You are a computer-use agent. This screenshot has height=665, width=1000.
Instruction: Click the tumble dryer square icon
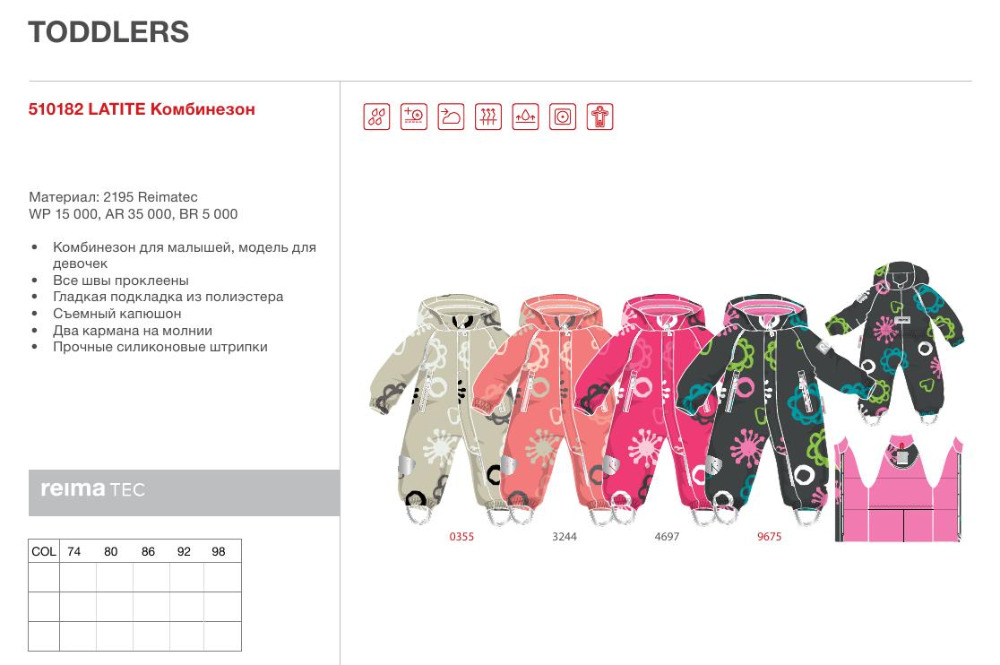pyautogui.click(x=562, y=117)
